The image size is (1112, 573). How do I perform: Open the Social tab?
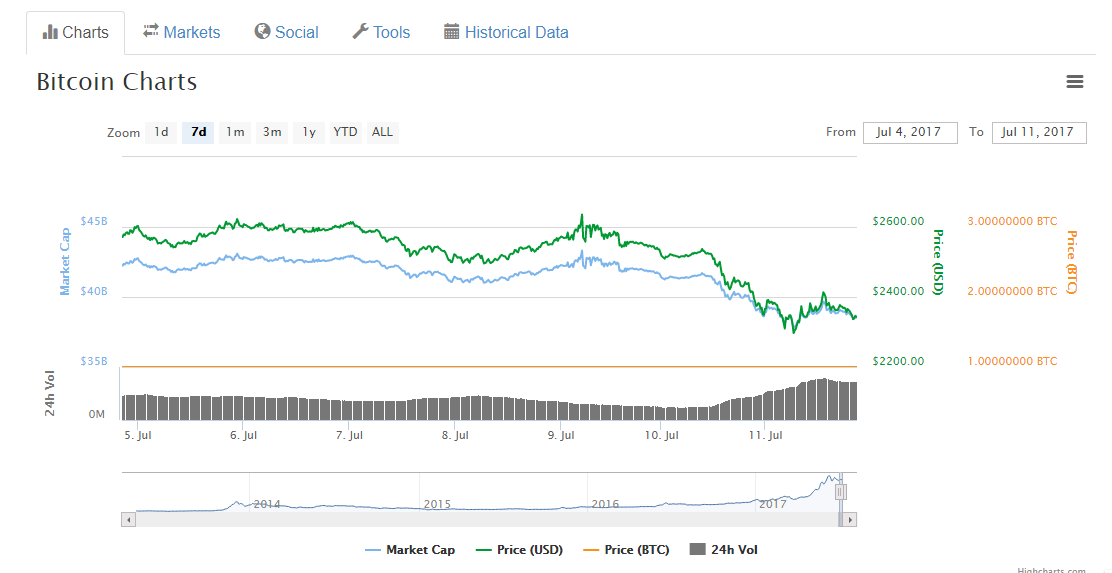pyautogui.click(x=287, y=33)
